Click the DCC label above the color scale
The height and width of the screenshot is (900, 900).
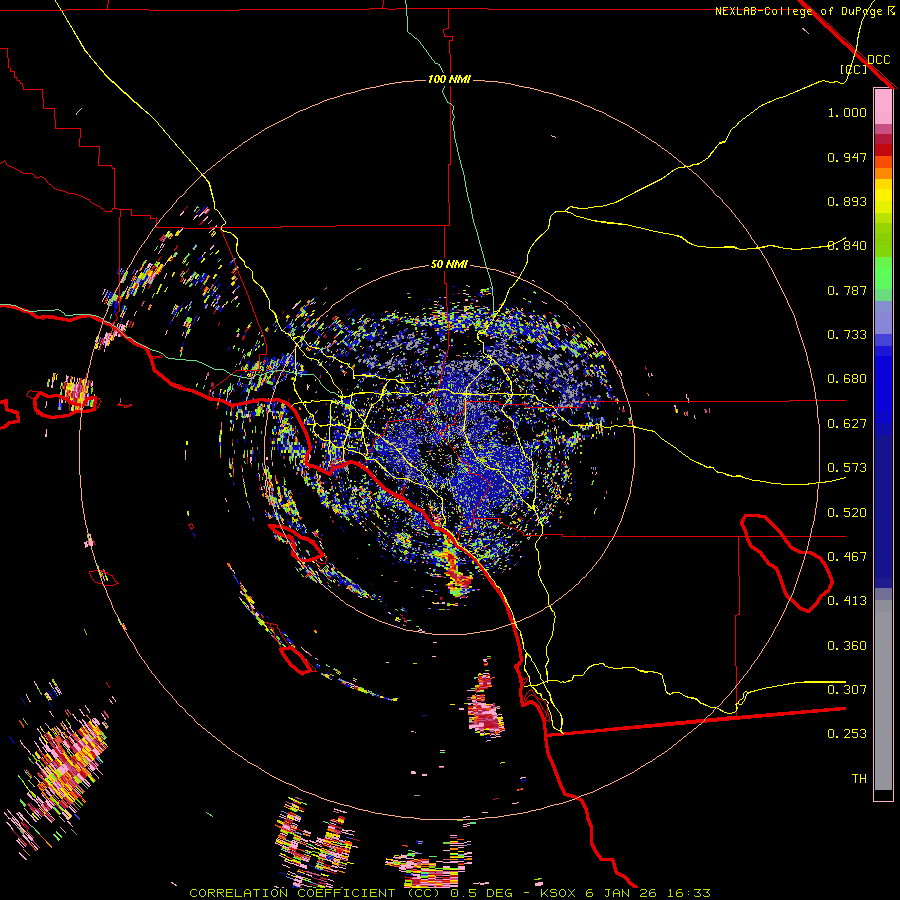point(878,60)
